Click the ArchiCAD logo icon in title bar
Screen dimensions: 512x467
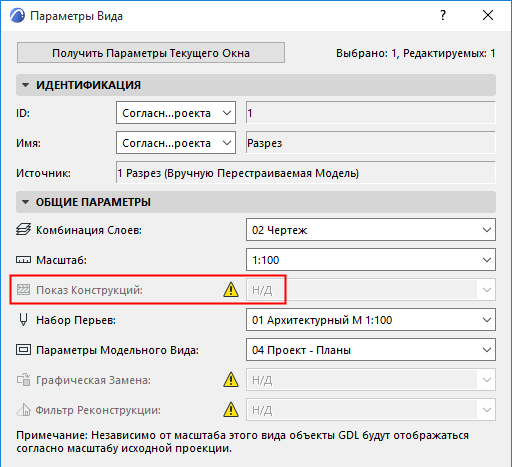pyautogui.click(x=17, y=16)
